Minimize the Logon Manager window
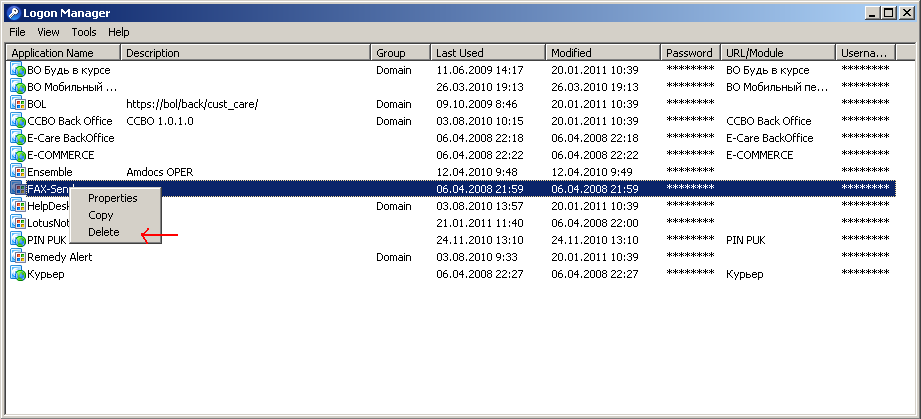The image size is (921, 419). (874, 12)
